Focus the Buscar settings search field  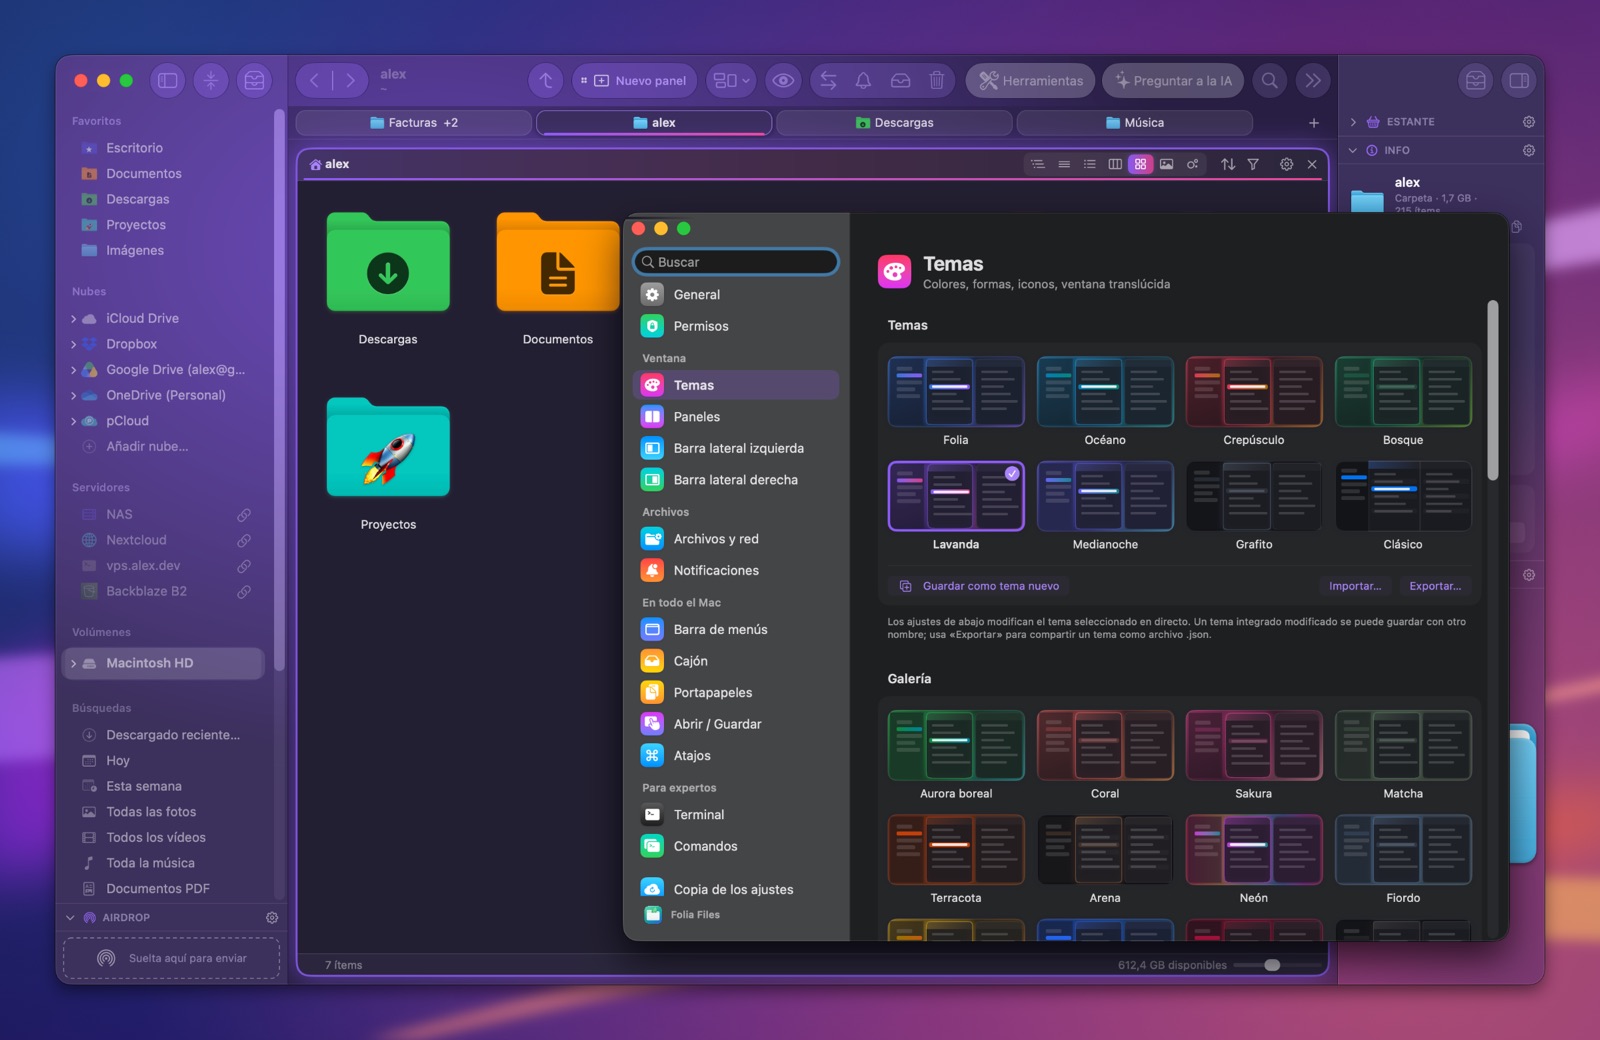click(x=736, y=262)
